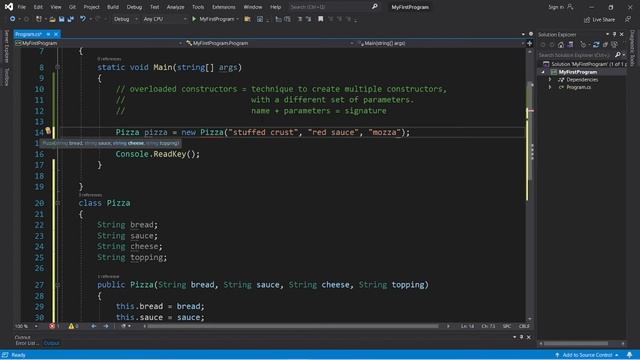Image resolution: width=640 pixels, height=360 pixels.
Task: Click the notifications bell in the status bar
Action: click(629, 355)
